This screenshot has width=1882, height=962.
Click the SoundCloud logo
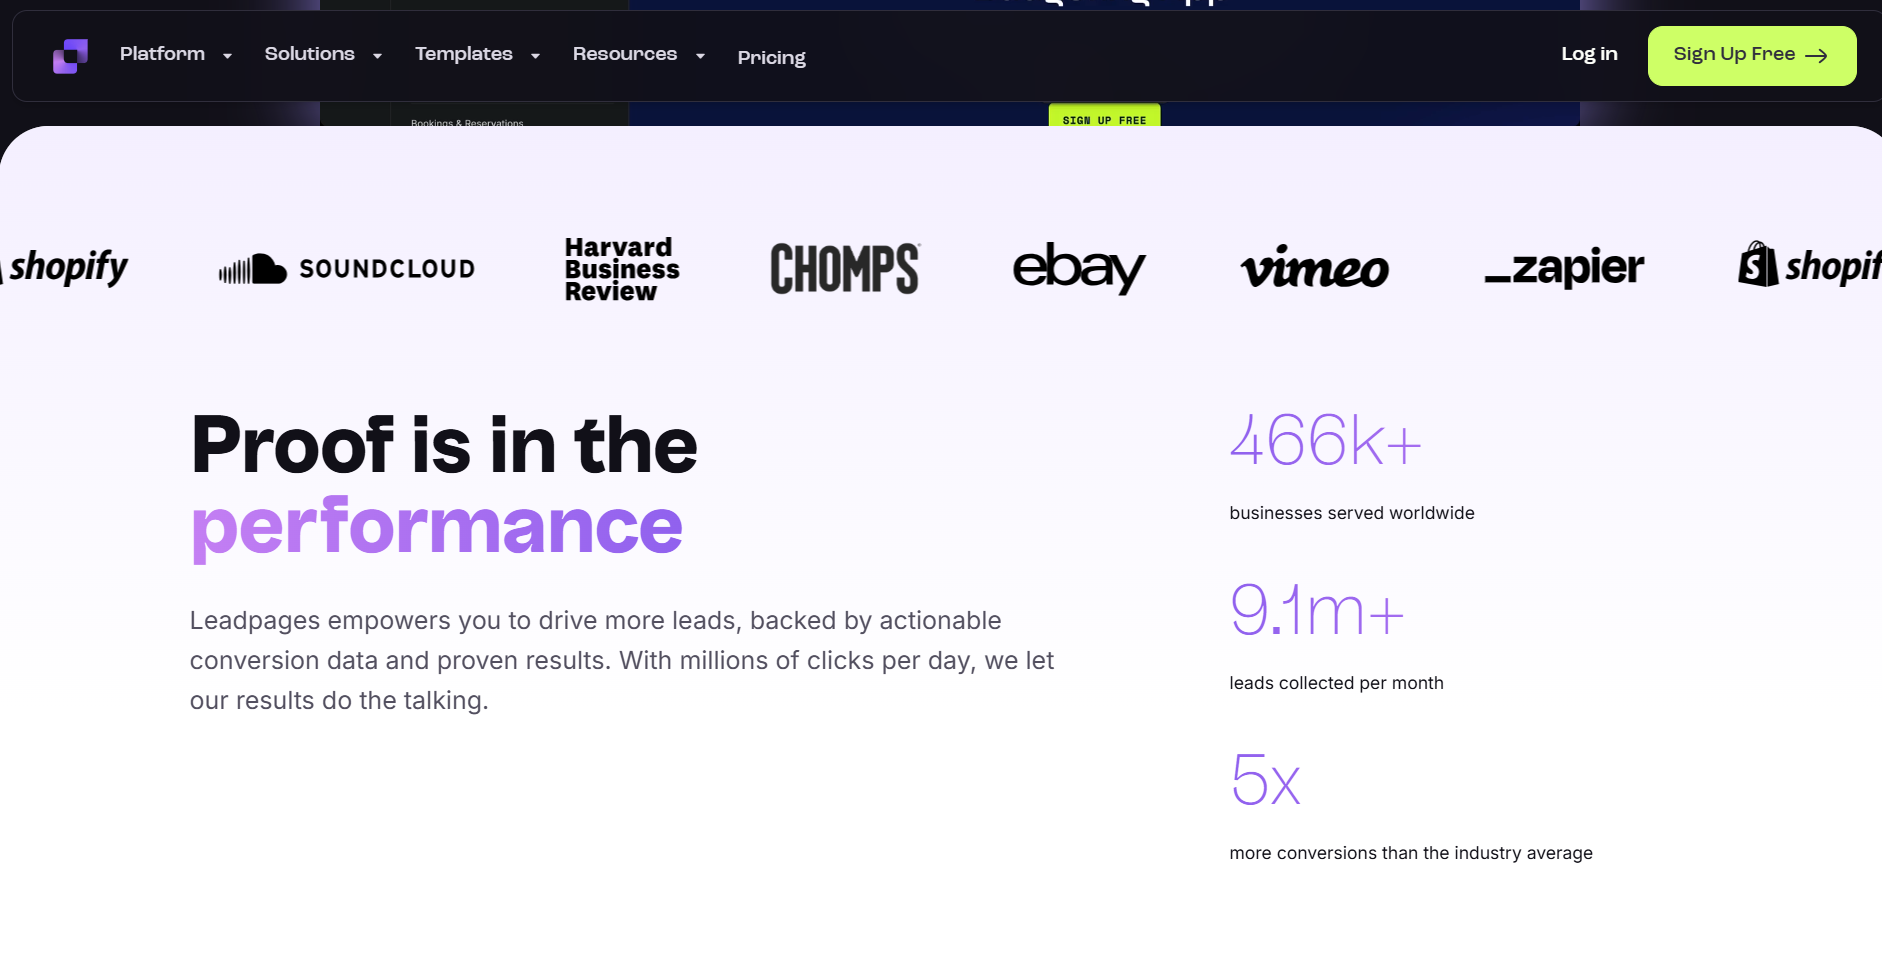pos(347,269)
